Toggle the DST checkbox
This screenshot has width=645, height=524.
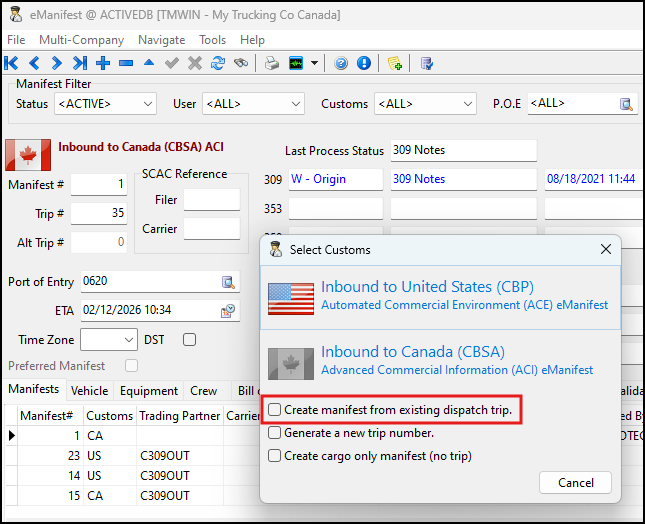(189, 340)
